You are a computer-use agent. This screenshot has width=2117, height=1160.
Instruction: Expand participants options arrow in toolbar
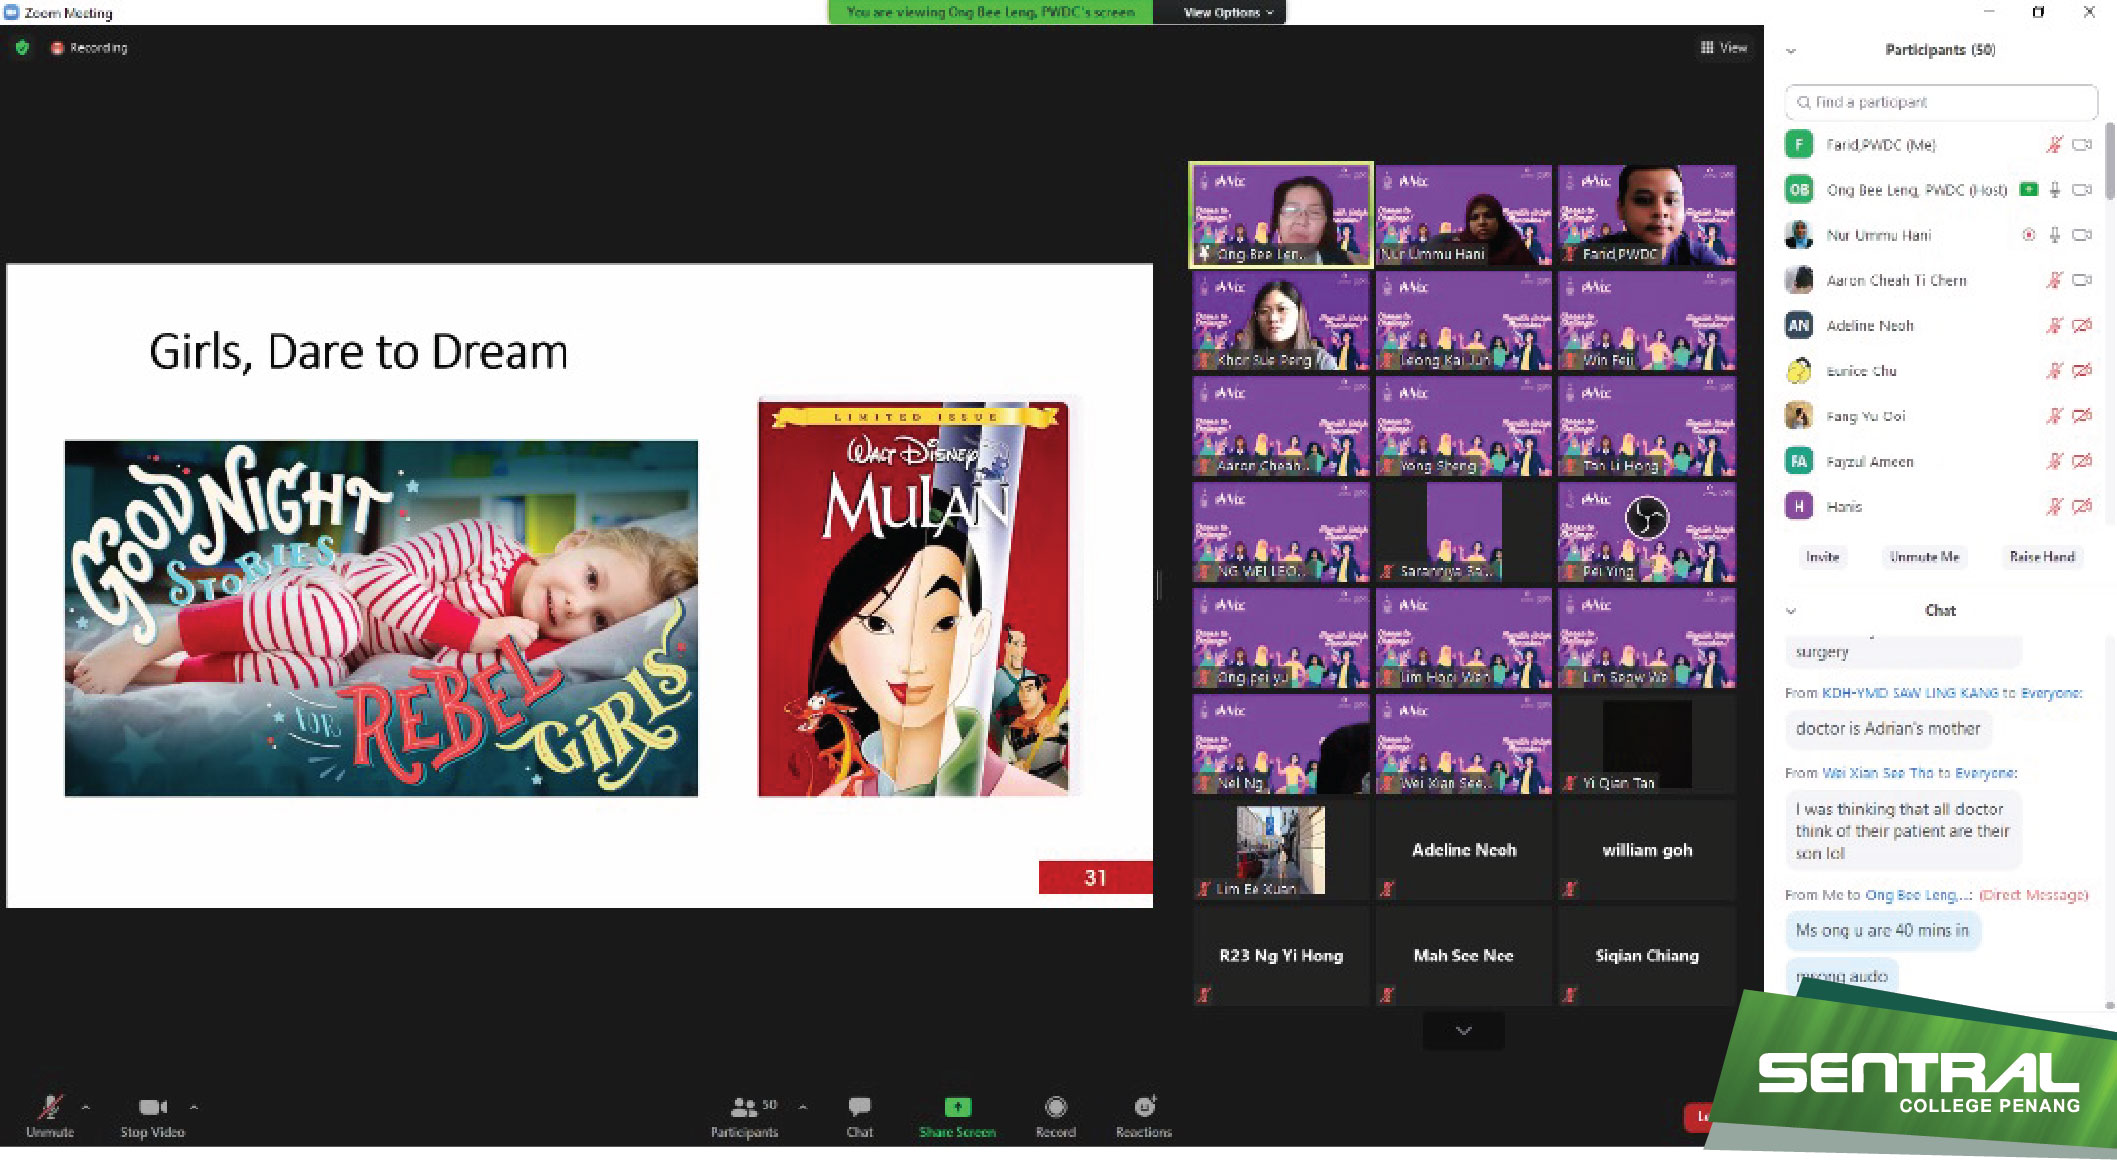click(803, 1107)
